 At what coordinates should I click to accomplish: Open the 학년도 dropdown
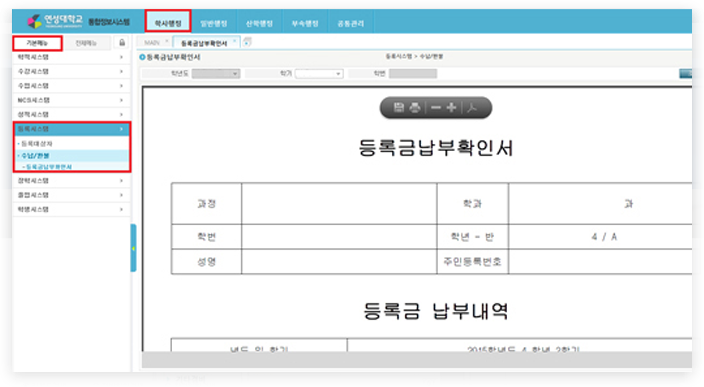click(x=216, y=74)
